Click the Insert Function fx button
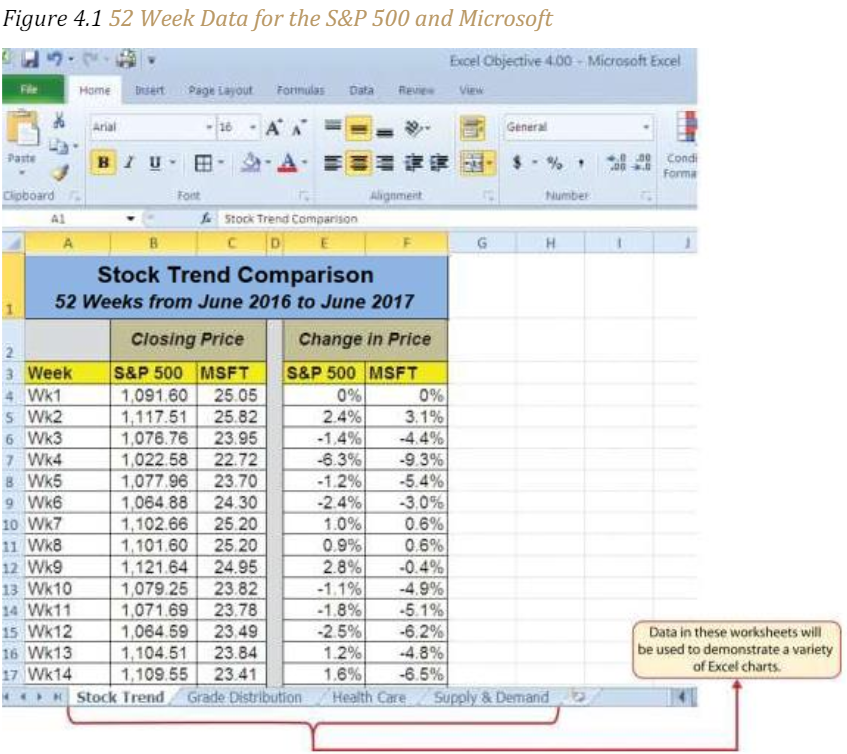Screen dimensions: 847x754 tap(206, 219)
